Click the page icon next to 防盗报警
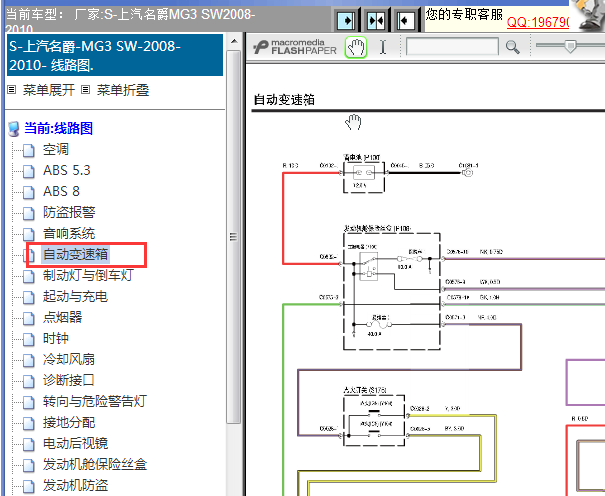 pyautogui.click(x=29, y=213)
